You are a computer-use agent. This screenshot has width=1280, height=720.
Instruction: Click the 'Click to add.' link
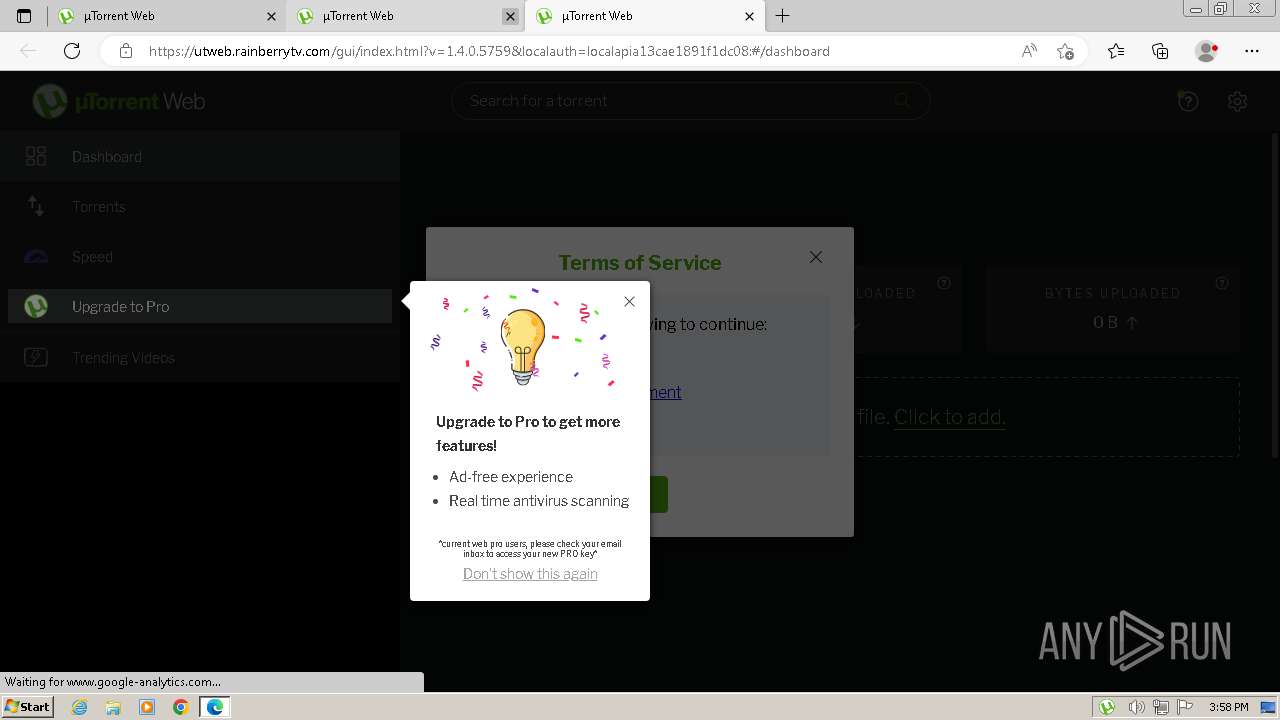(x=949, y=417)
